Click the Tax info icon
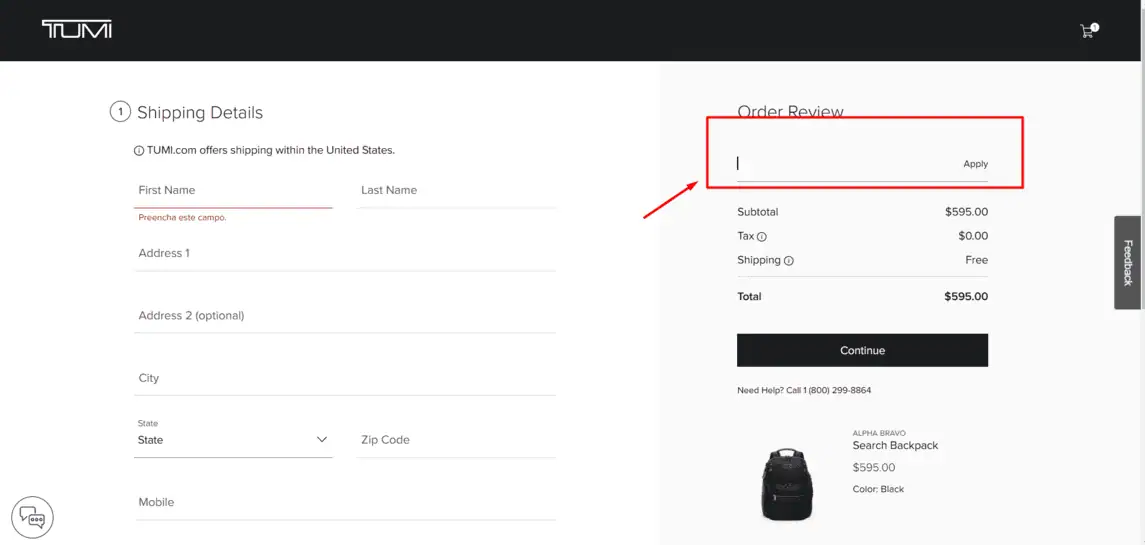Image resolution: width=1145 pixels, height=545 pixels. [762, 237]
